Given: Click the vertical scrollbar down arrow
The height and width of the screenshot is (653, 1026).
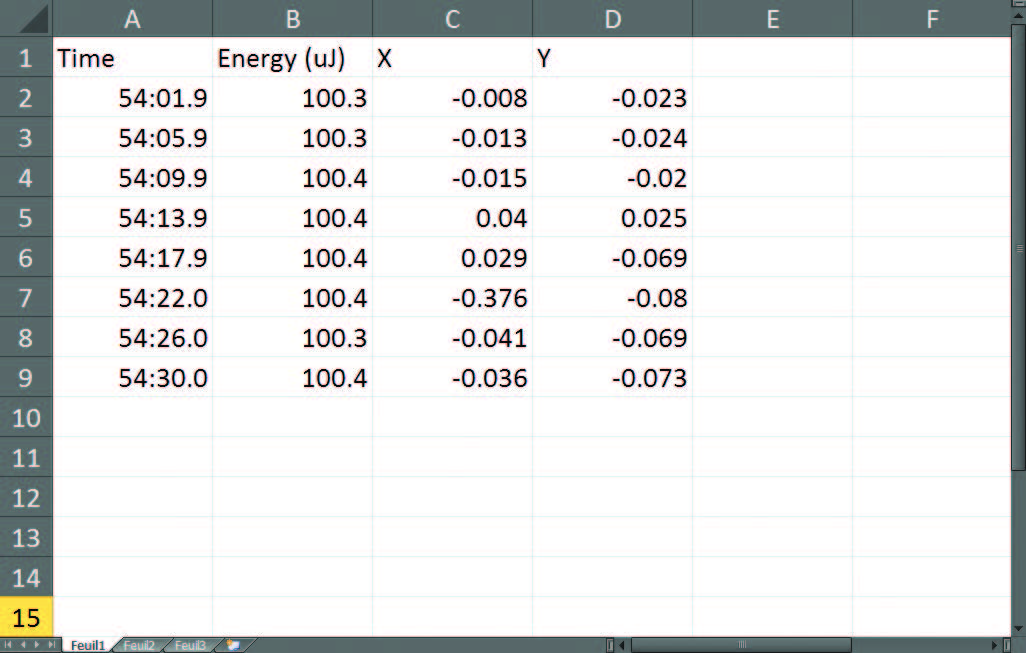Looking at the screenshot, I should 1018,628.
